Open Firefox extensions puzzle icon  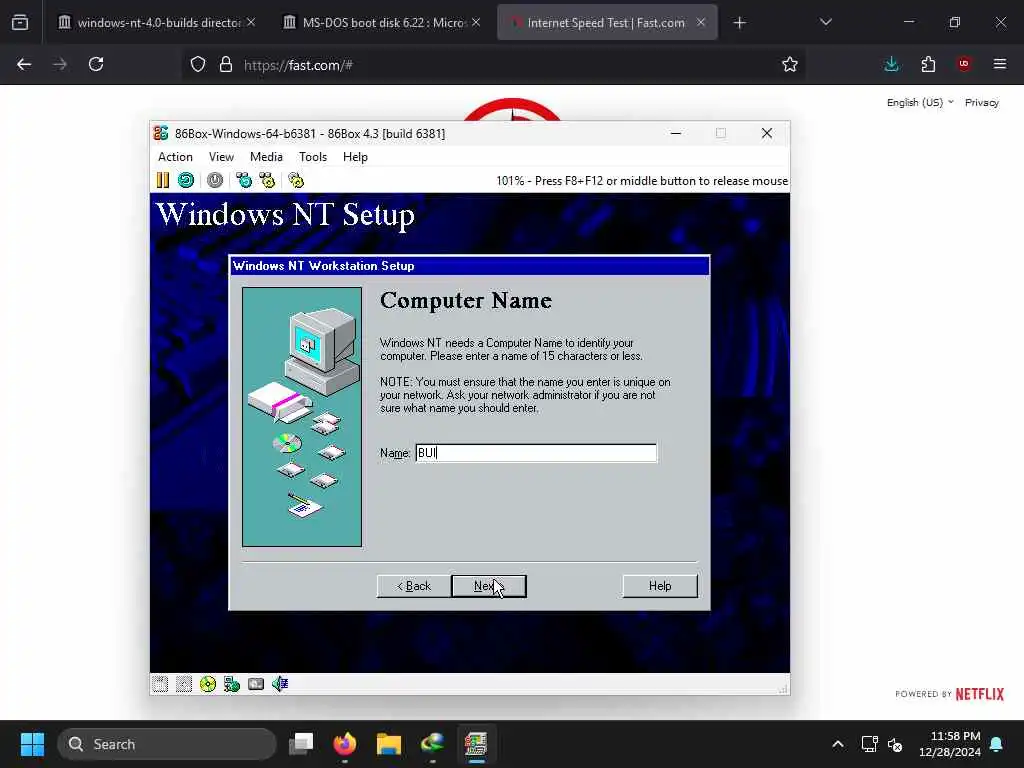pos(928,64)
